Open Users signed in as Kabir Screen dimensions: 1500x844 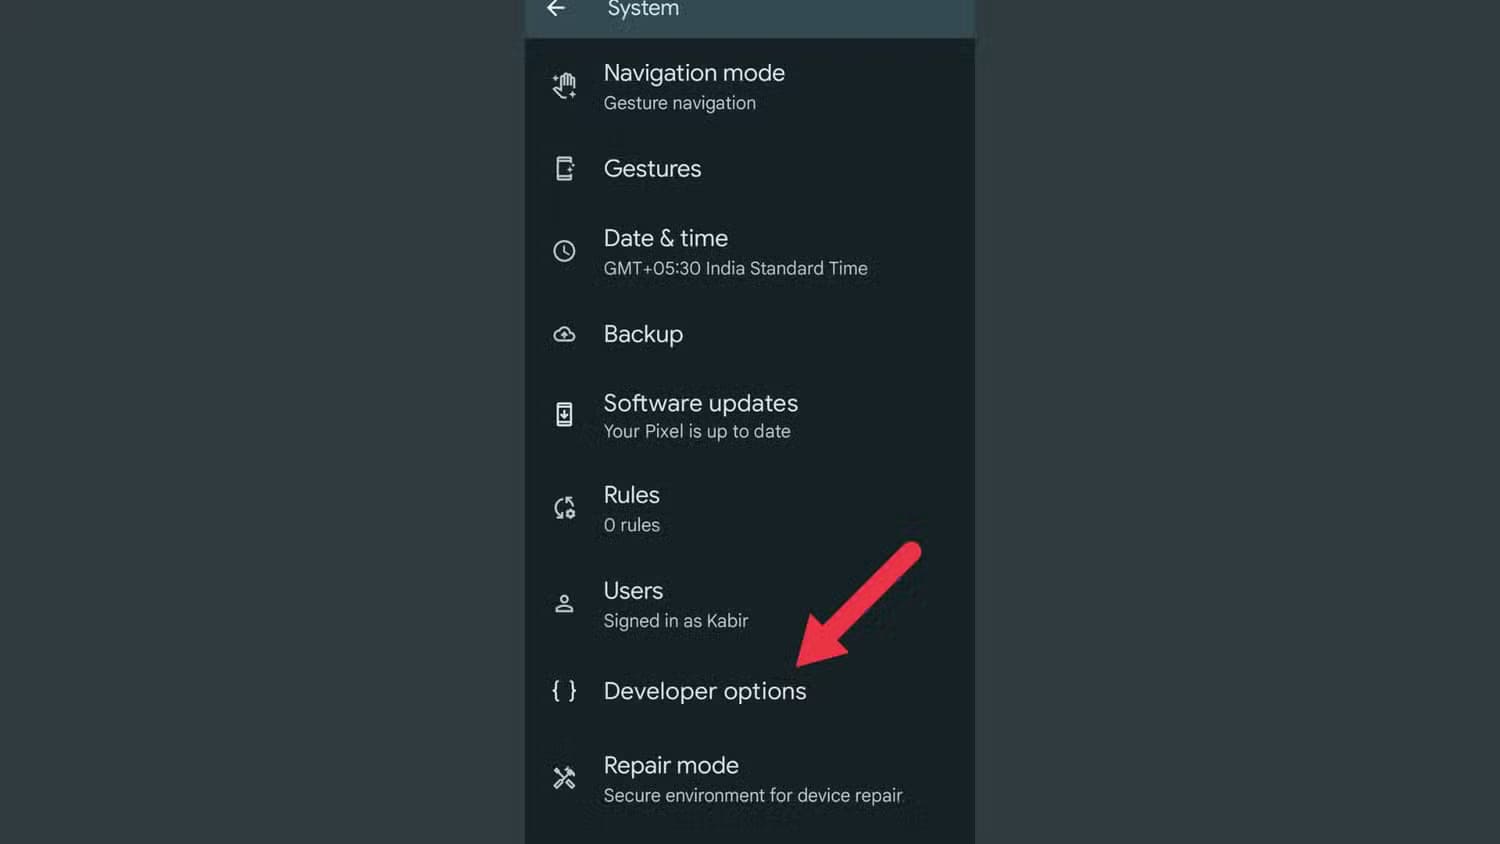coord(750,605)
